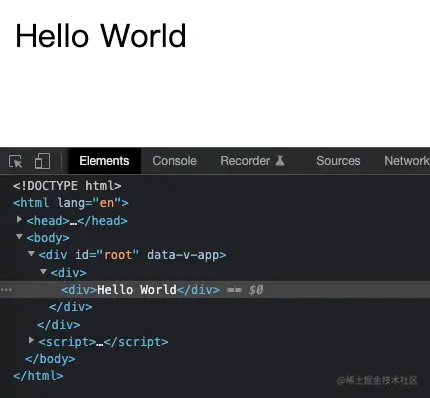Open the Network tab
Viewport: 430px width, 398px height.
(407, 161)
